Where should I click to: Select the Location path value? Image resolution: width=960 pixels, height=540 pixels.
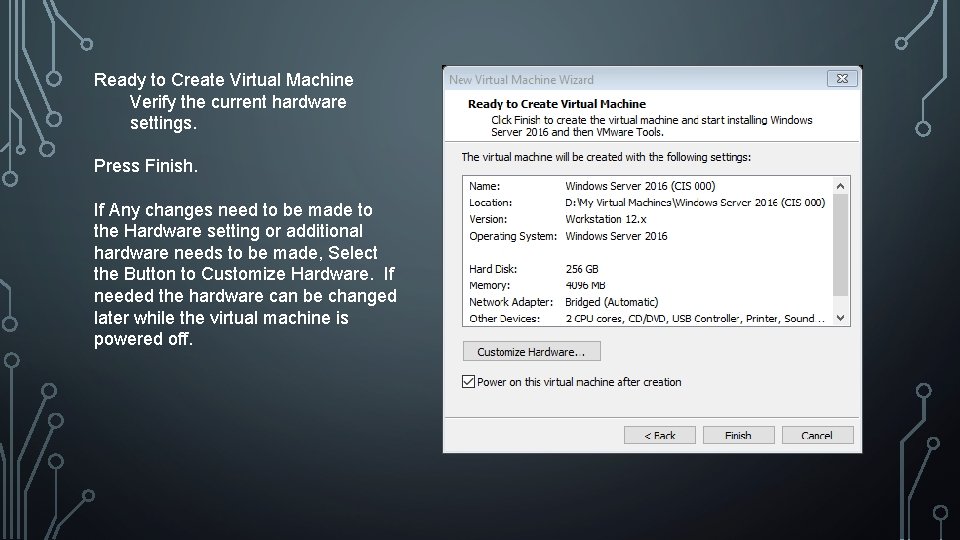tap(695, 203)
